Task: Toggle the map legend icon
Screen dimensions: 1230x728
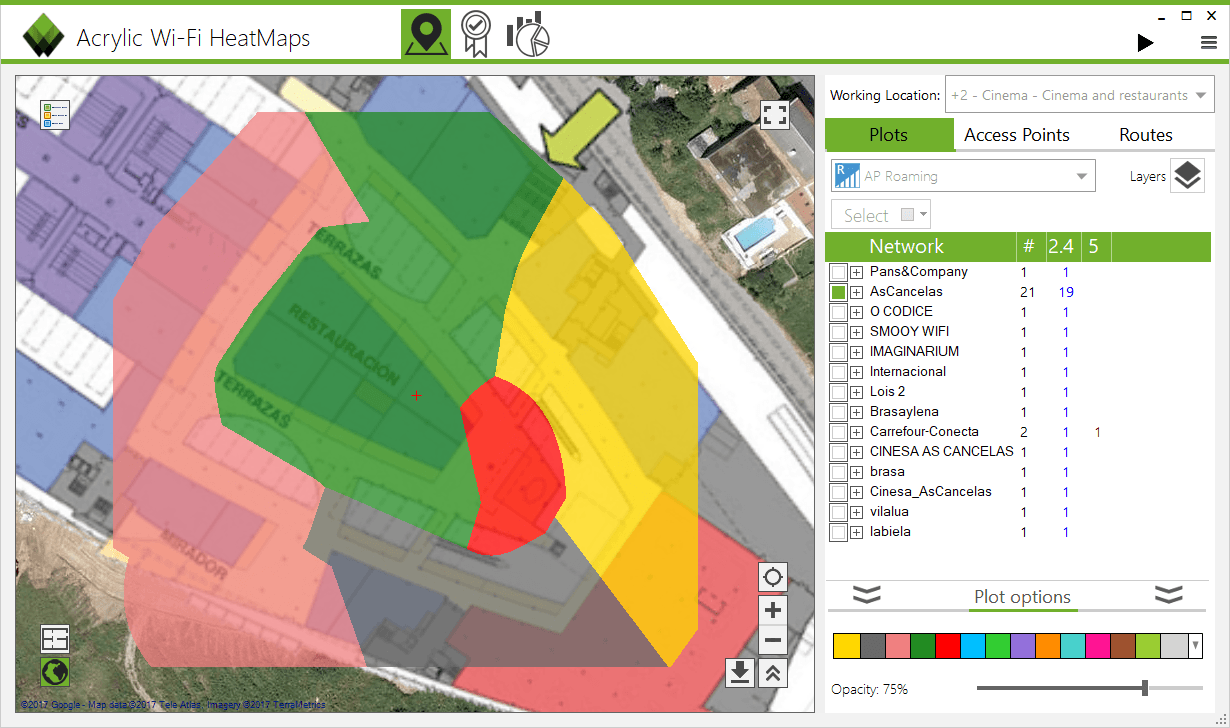Action: [x=54, y=115]
